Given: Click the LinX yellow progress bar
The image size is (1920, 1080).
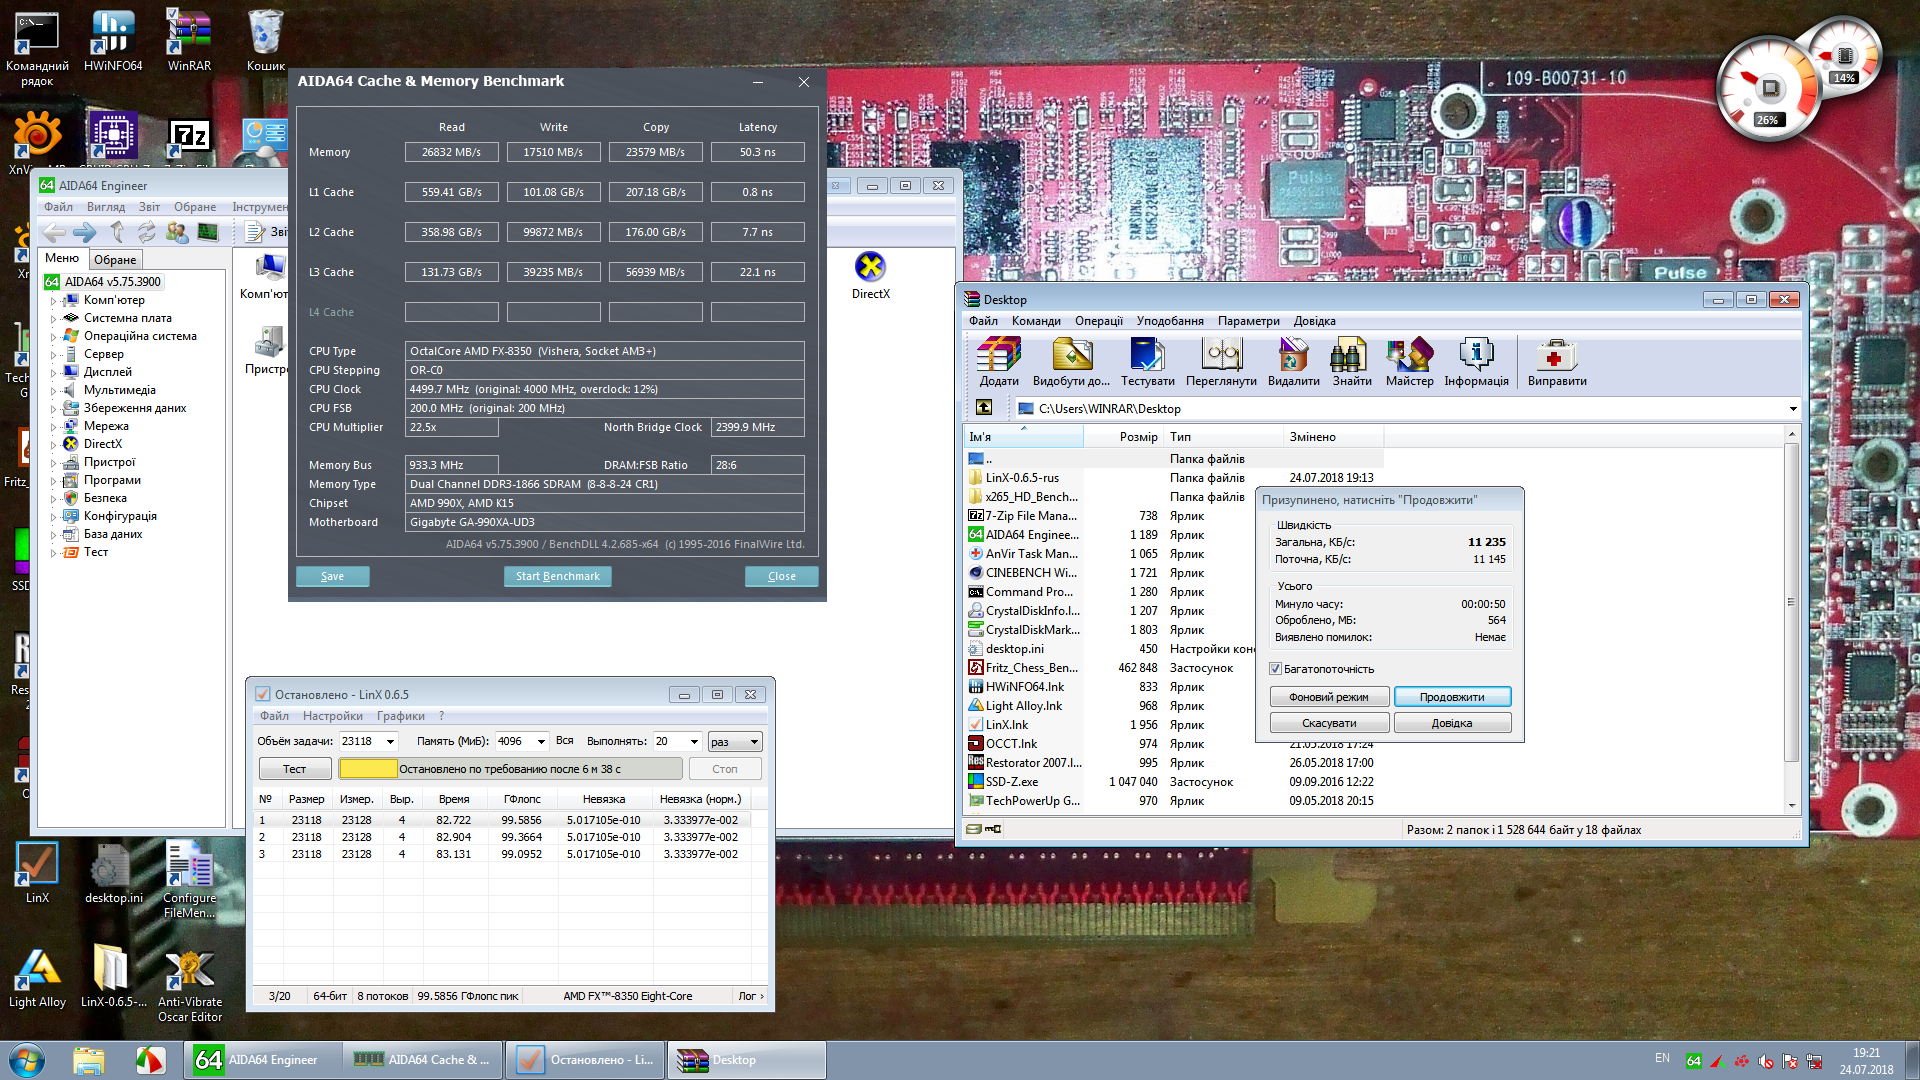Looking at the screenshot, I should pyautogui.click(x=368, y=769).
